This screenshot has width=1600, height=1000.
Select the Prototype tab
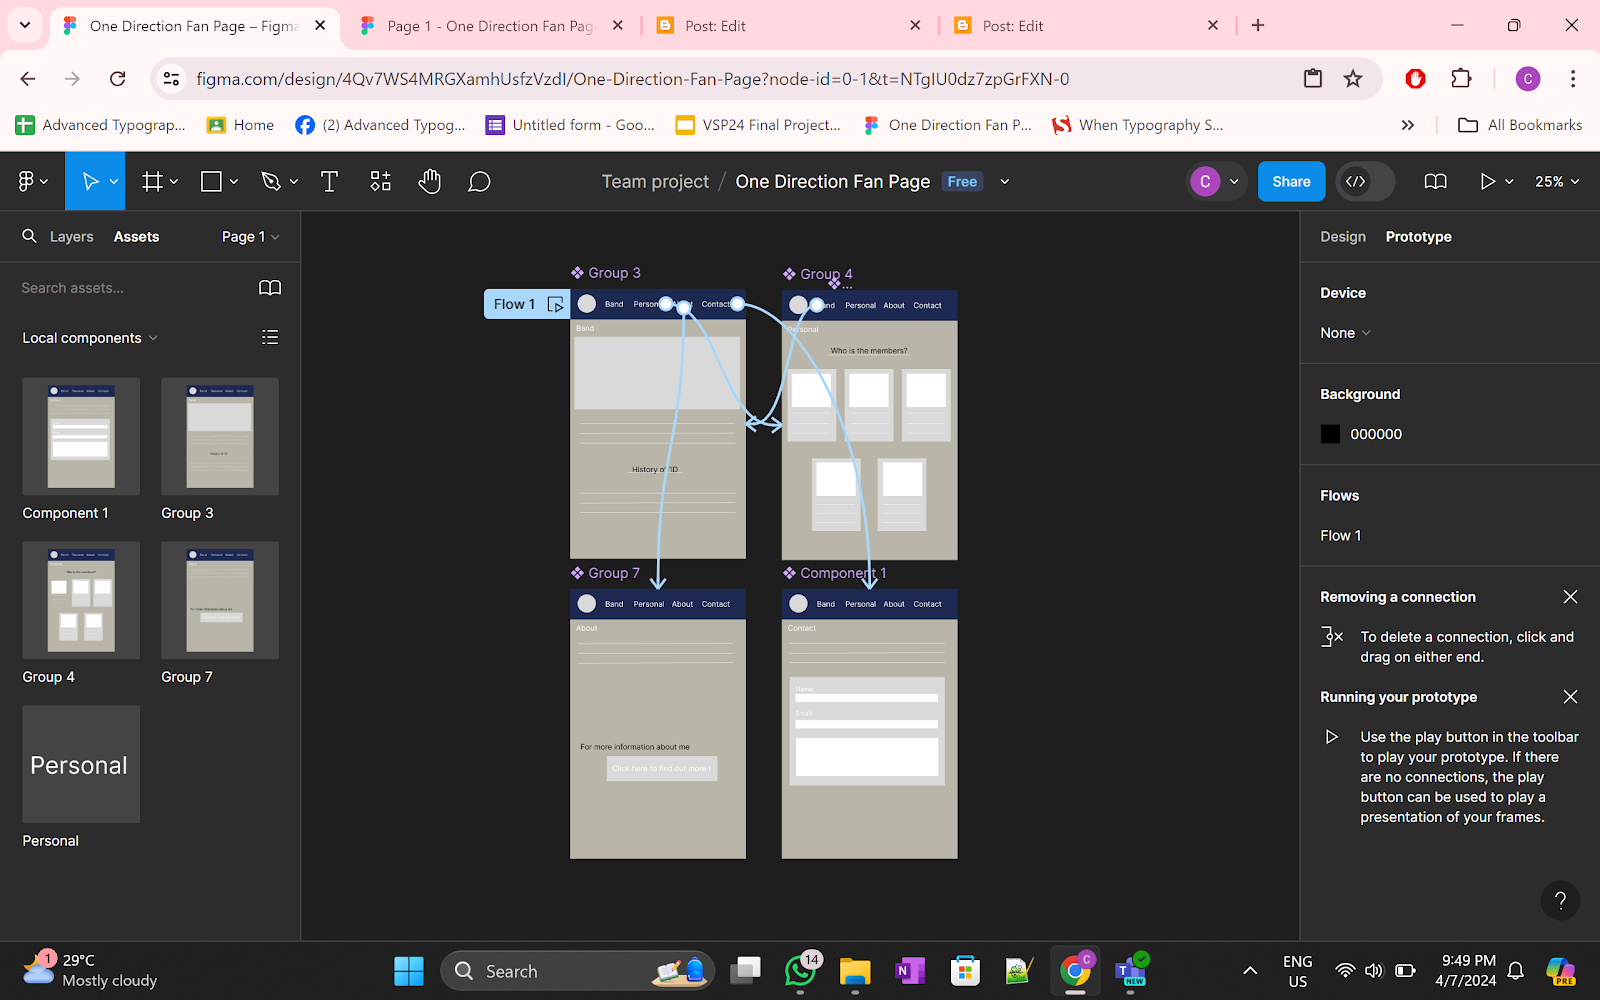click(1419, 236)
